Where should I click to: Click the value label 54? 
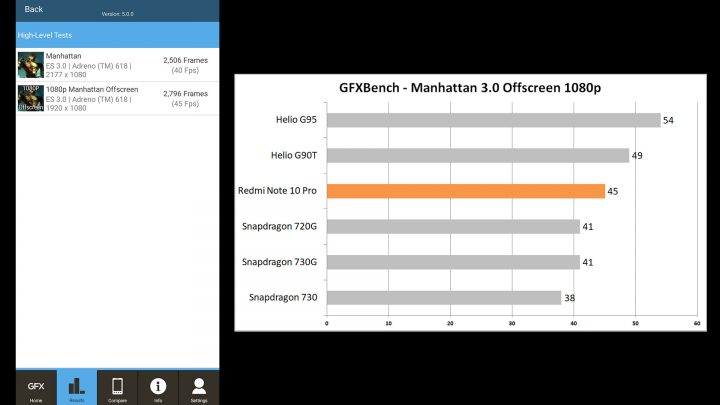(668, 120)
